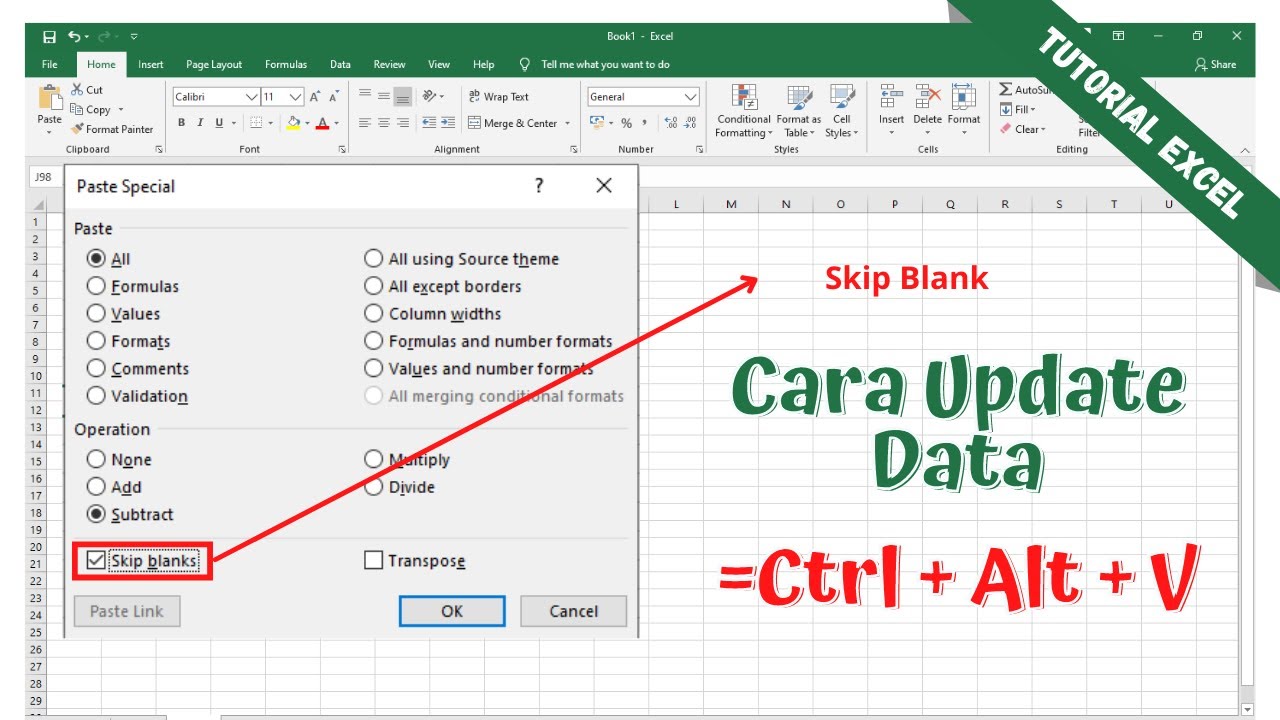Select the Comments paste option
Screen dimensions: 1280x720
96,369
